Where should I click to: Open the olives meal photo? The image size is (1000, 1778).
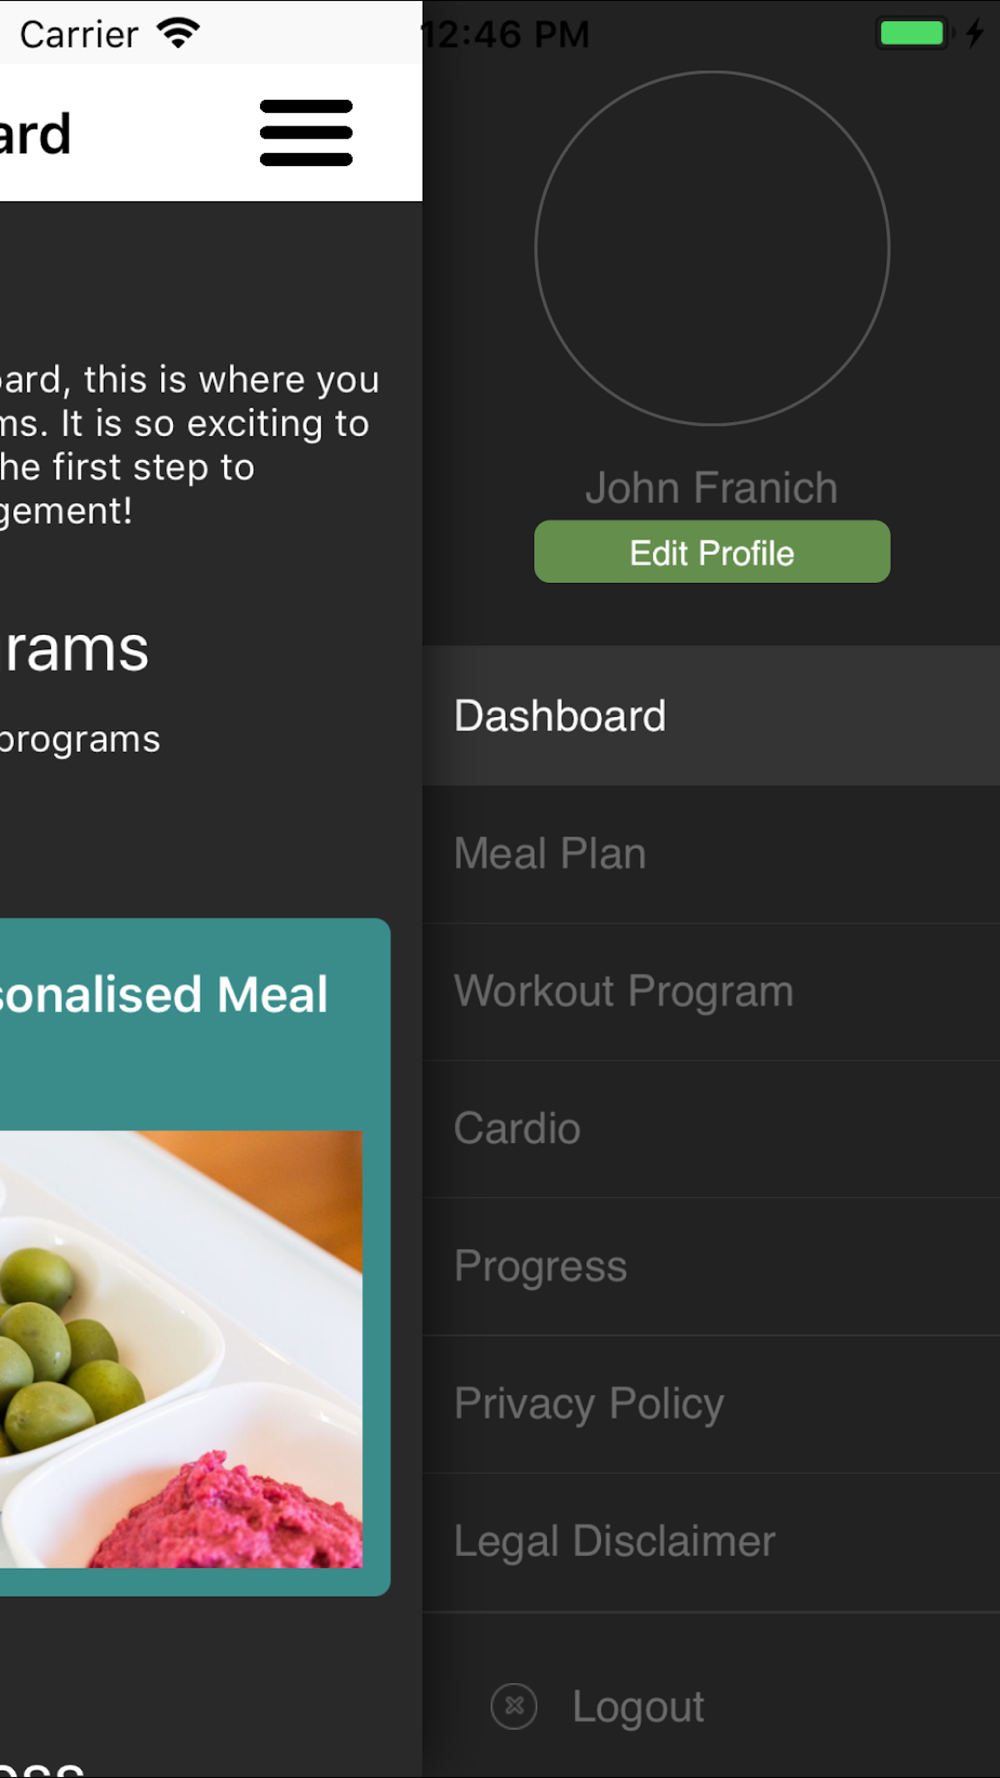(x=181, y=1349)
